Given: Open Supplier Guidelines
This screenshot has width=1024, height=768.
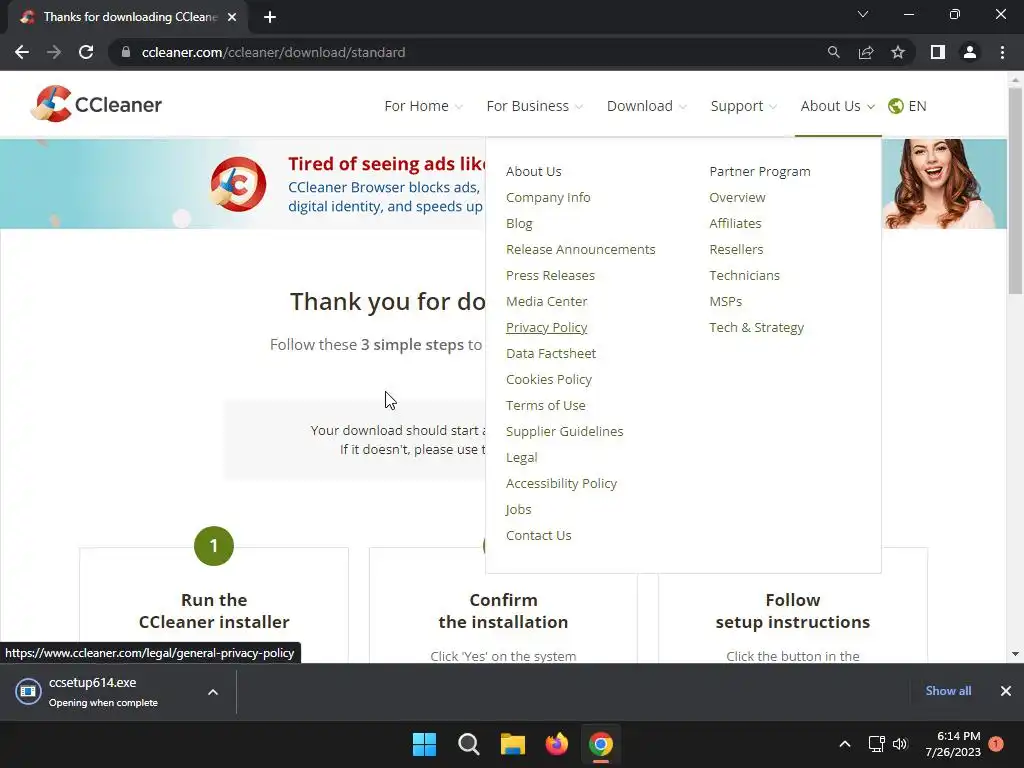Looking at the screenshot, I should pyautogui.click(x=565, y=432).
